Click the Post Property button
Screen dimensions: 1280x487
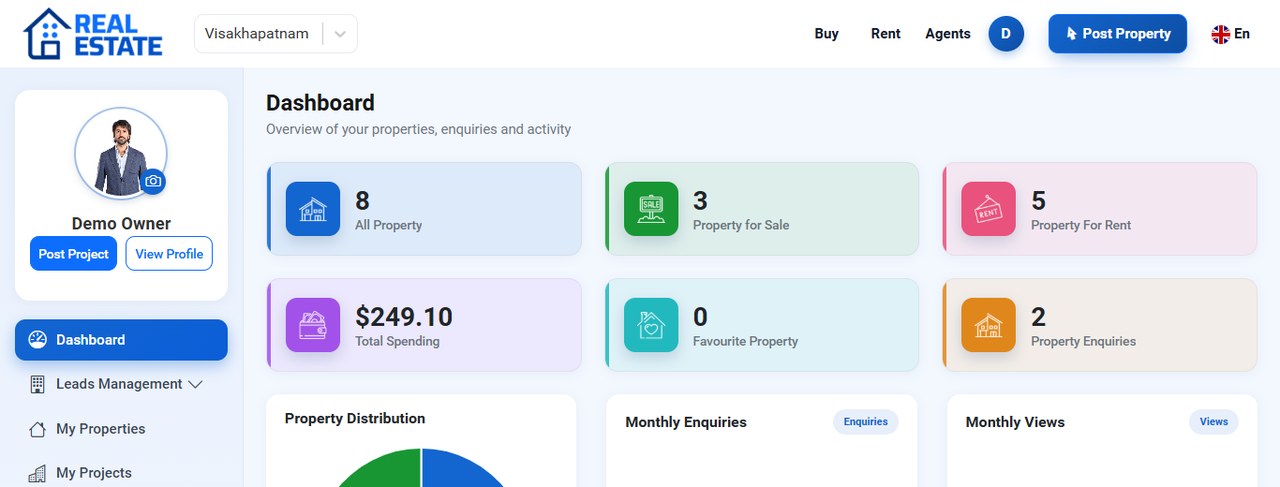[x=1117, y=34]
